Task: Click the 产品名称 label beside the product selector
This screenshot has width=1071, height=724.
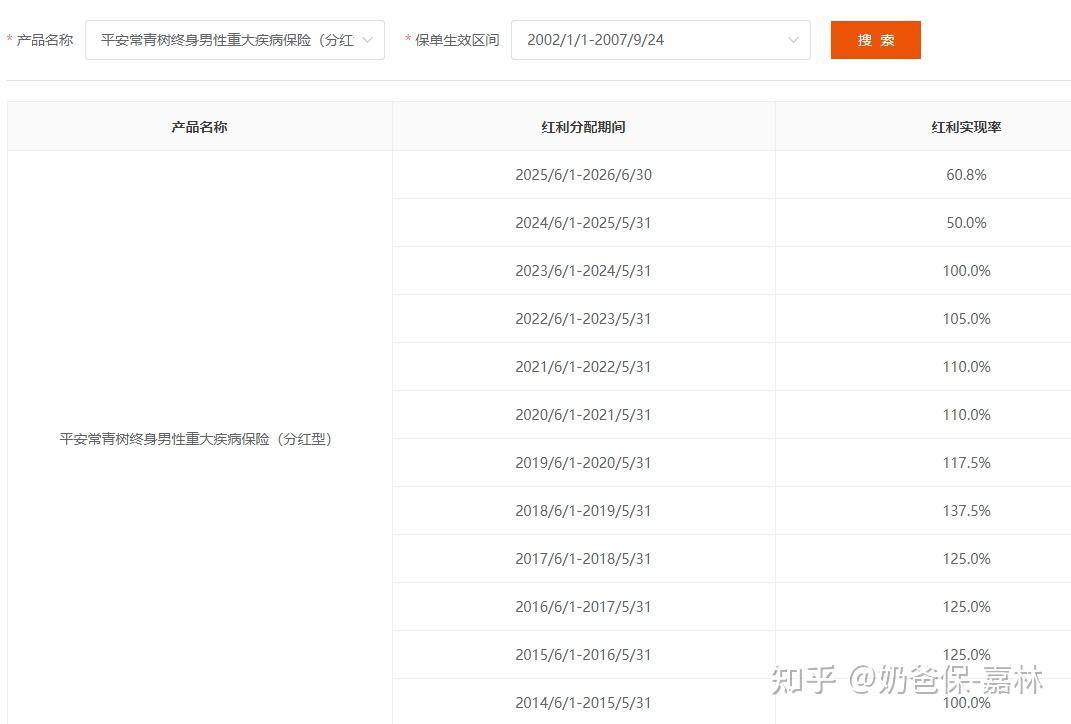Action: coord(44,40)
